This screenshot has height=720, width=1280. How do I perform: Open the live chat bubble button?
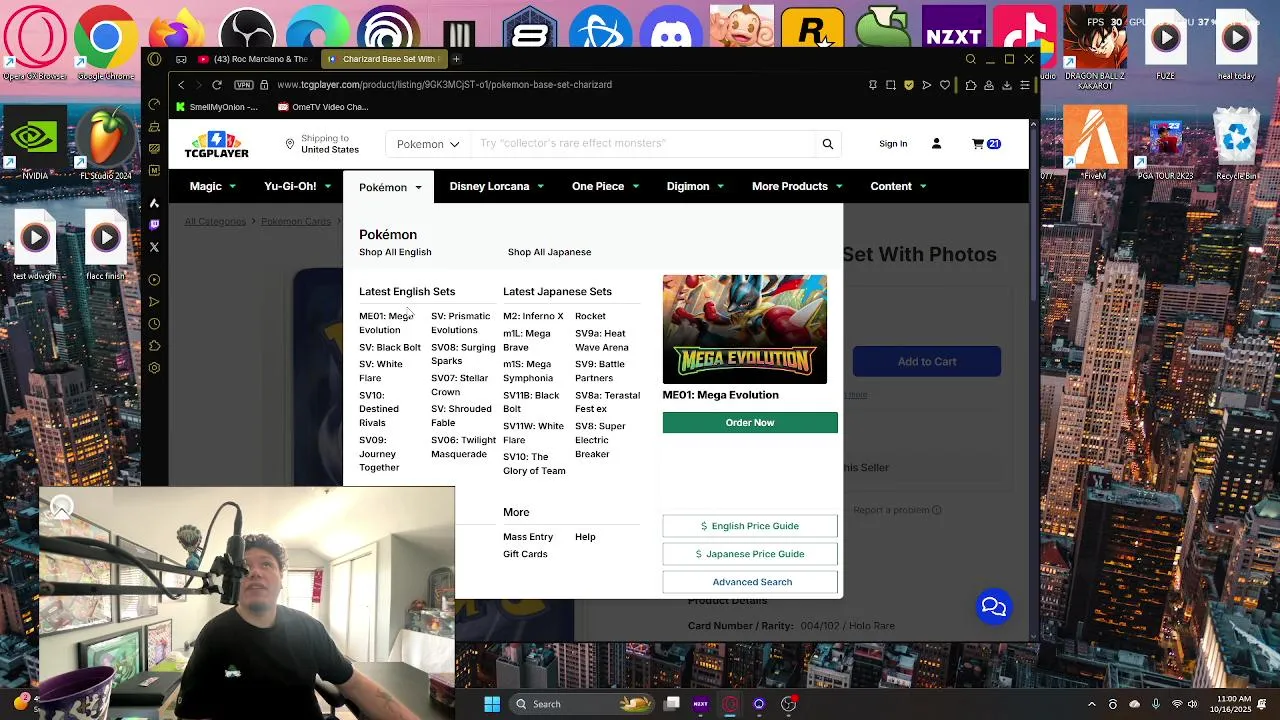pyautogui.click(x=993, y=607)
